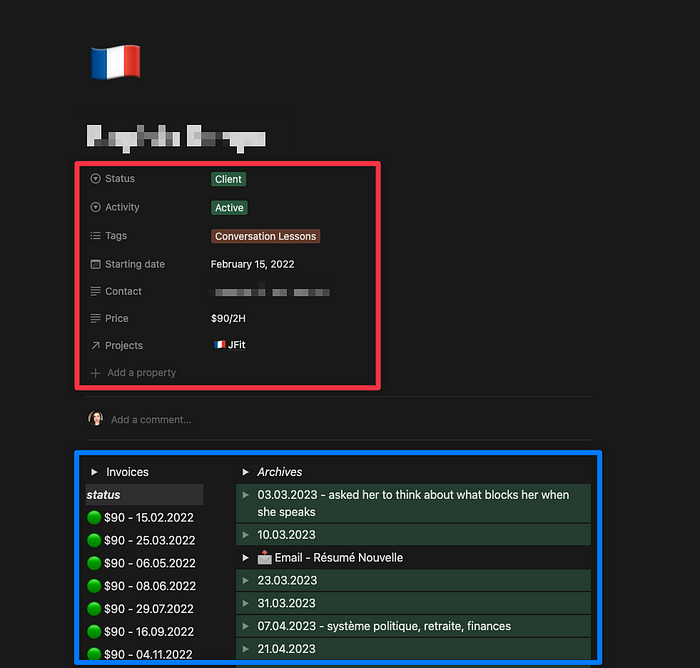Click the Price property label
Image resolution: width=700 pixels, height=668 pixels.
click(x=117, y=318)
